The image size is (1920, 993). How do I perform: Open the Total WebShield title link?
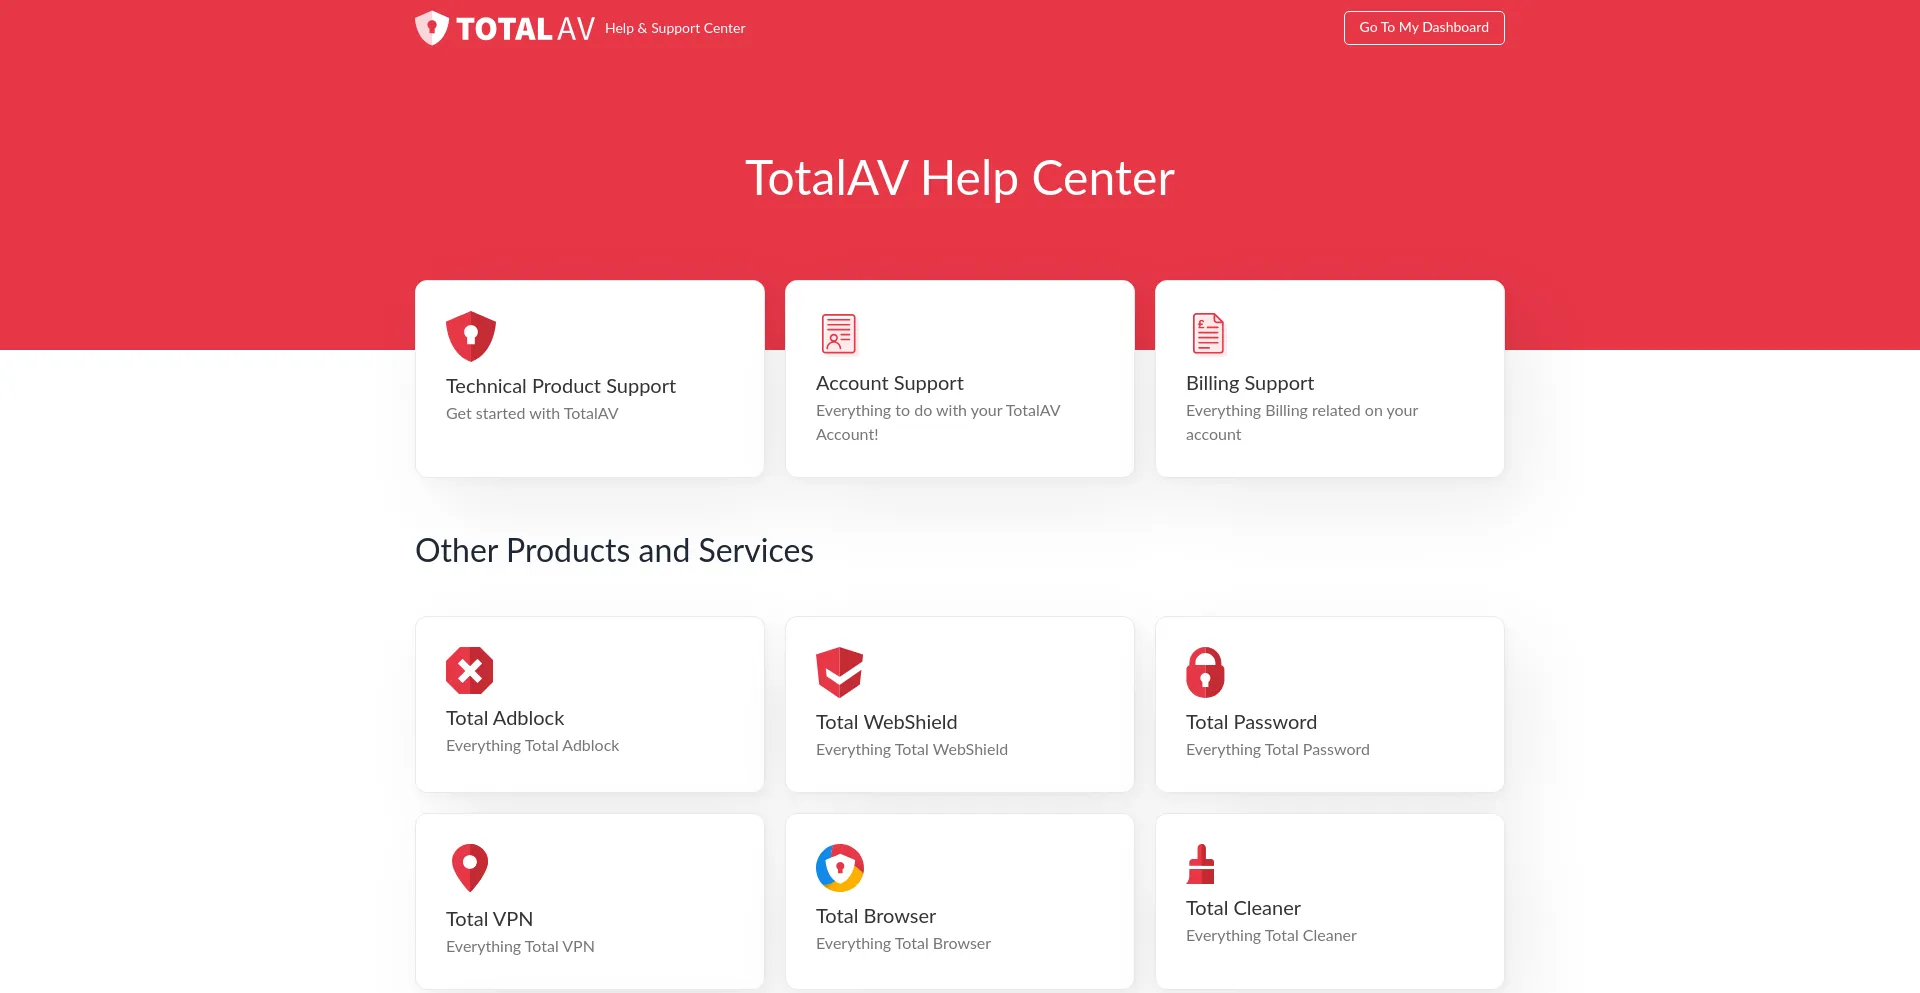click(x=887, y=722)
